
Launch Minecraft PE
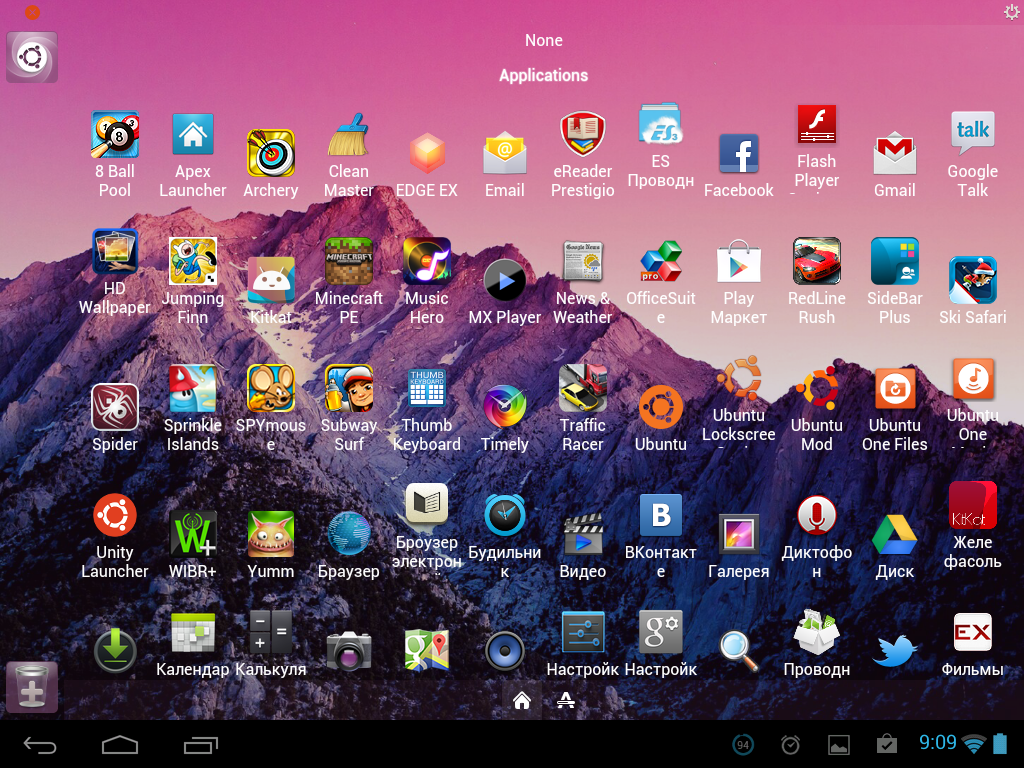point(349,262)
